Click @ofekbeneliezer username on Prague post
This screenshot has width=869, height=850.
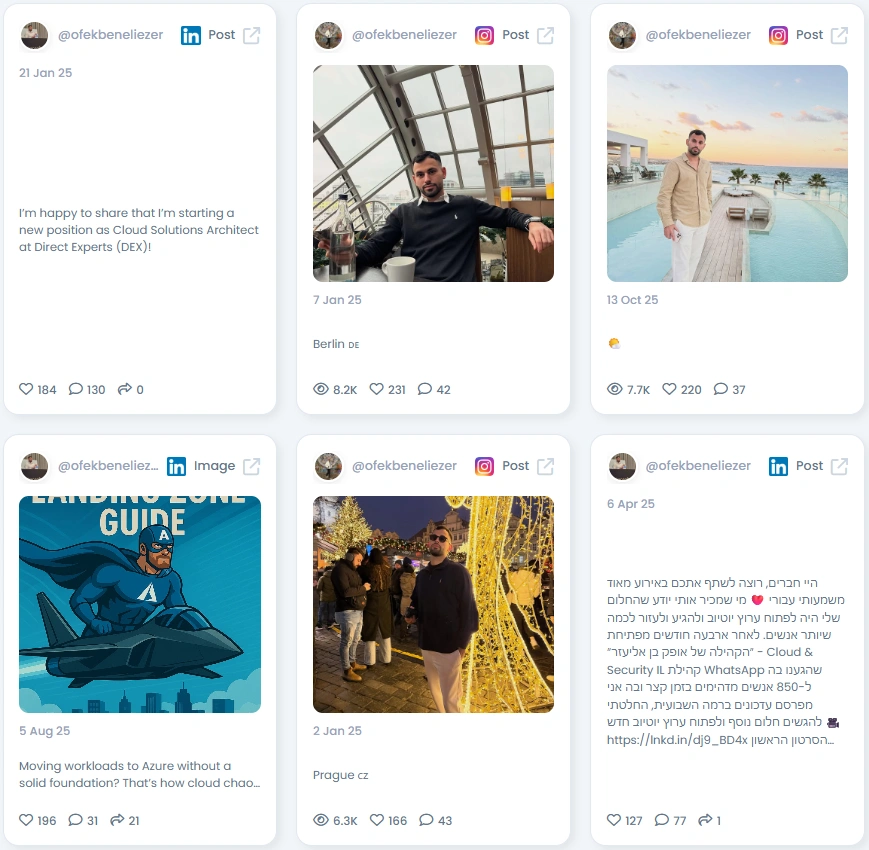click(404, 465)
